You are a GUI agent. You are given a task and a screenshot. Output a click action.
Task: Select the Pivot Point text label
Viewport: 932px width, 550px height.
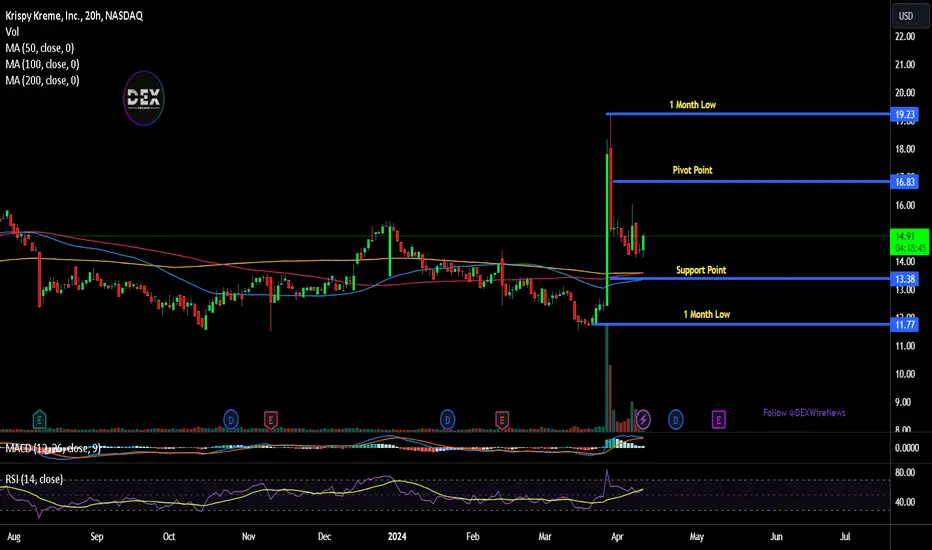692,170
